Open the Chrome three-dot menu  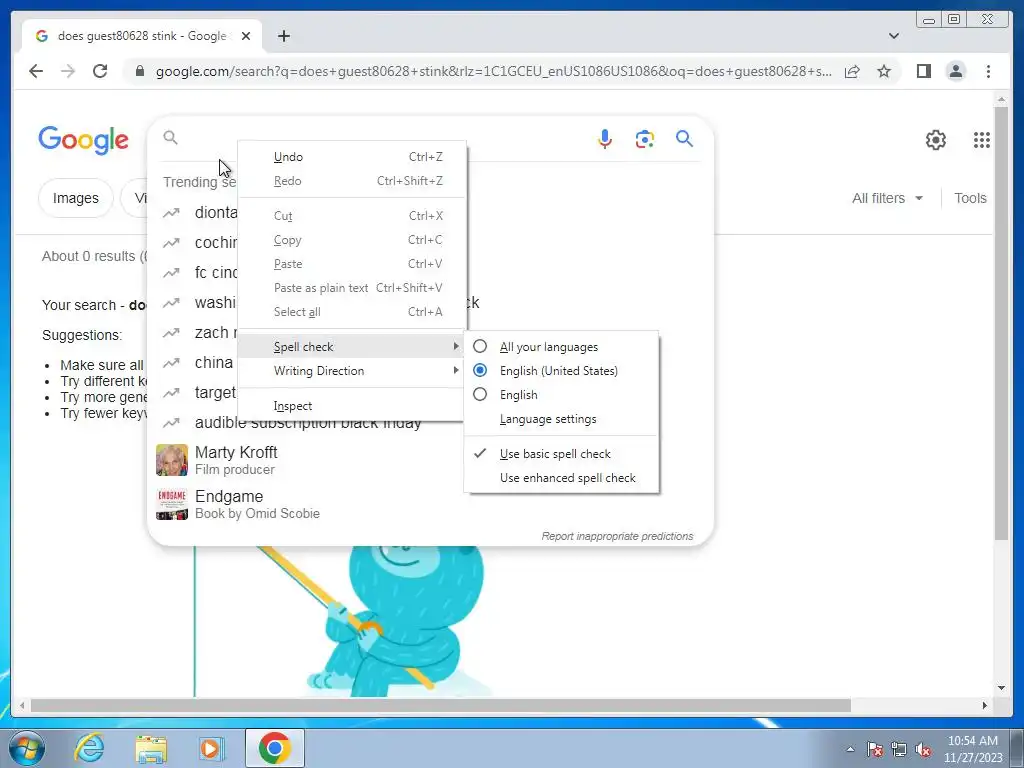point(988,71)
